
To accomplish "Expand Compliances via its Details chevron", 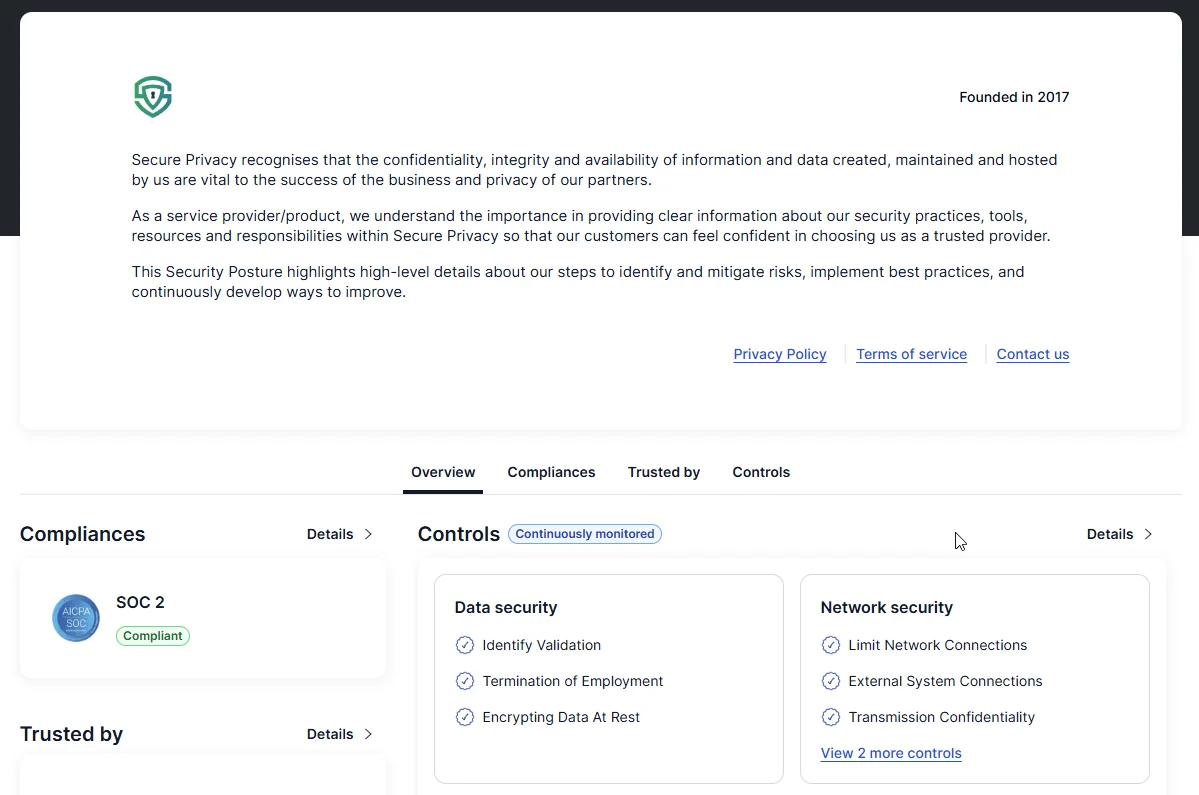I will pyautogui.click(x=340, y=534).
